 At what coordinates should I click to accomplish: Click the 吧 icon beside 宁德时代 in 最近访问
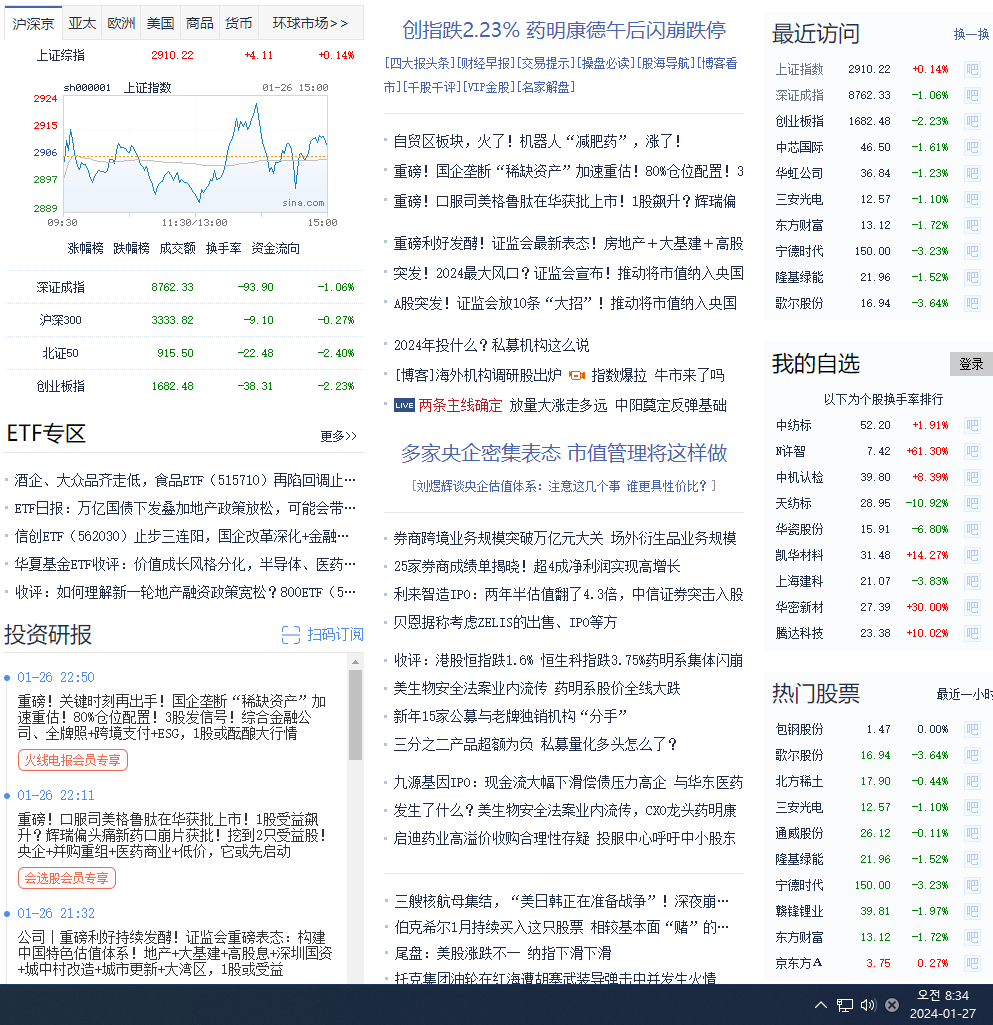coord(972,251)
